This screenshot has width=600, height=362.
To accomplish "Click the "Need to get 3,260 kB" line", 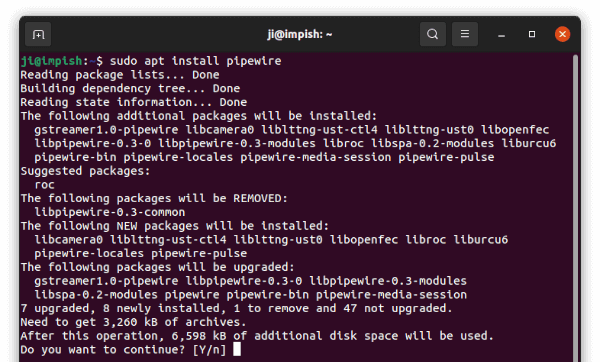I will click(133, 322).
